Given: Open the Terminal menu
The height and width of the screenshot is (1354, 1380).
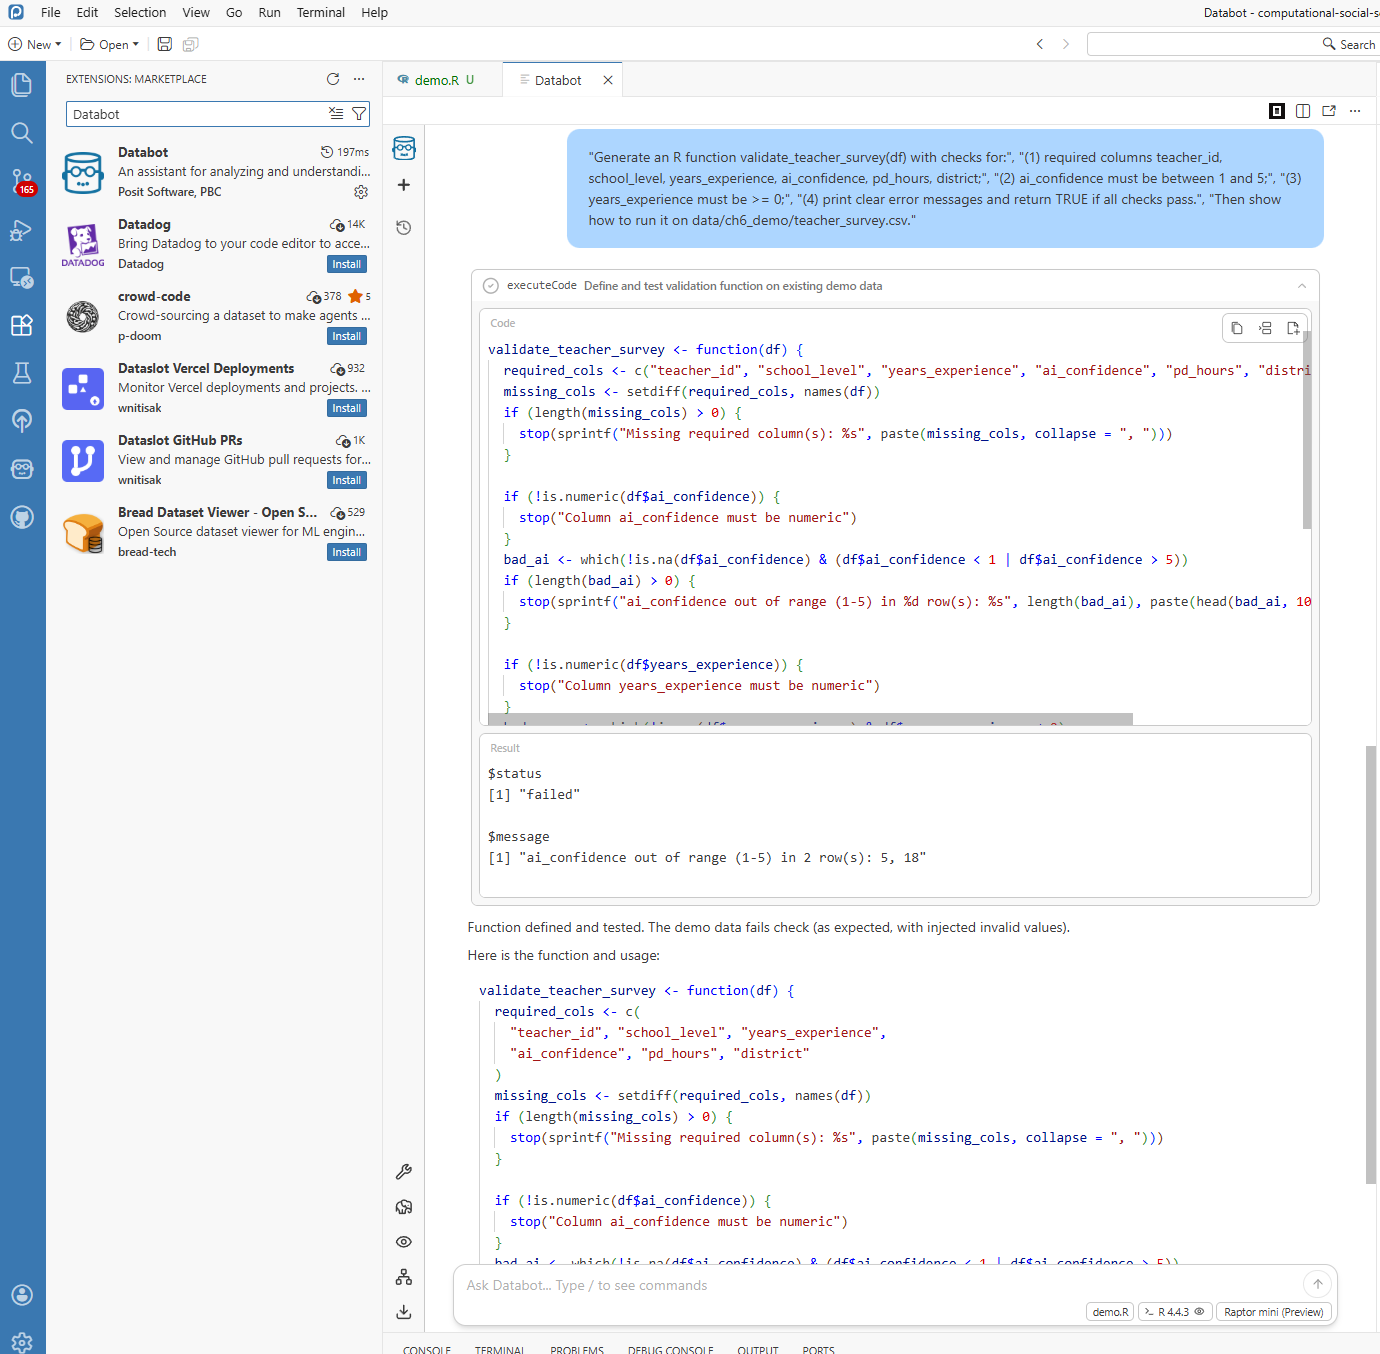Looking at the screenshot, I should point(320,13).
